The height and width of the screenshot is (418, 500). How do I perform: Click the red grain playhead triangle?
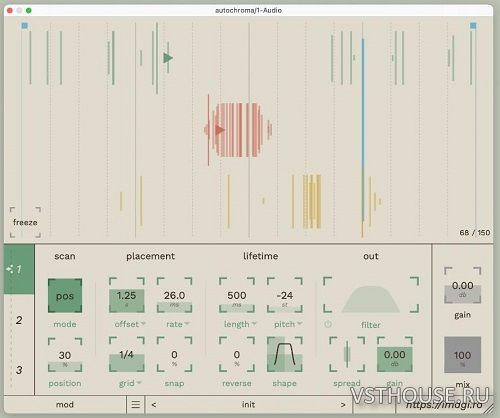219,130
